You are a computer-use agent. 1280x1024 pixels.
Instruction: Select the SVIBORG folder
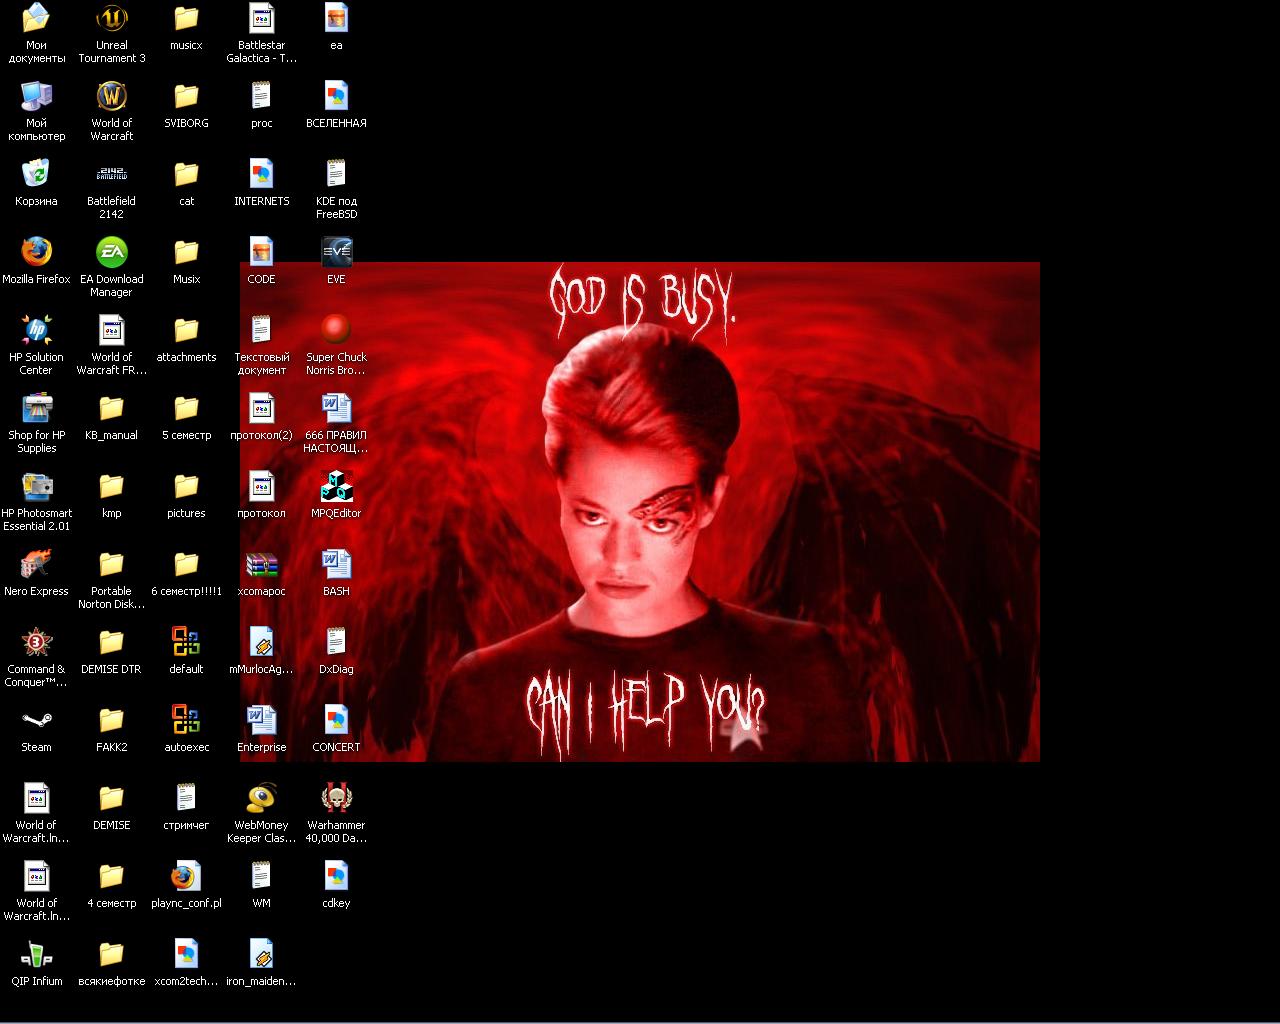pos(186,96)
